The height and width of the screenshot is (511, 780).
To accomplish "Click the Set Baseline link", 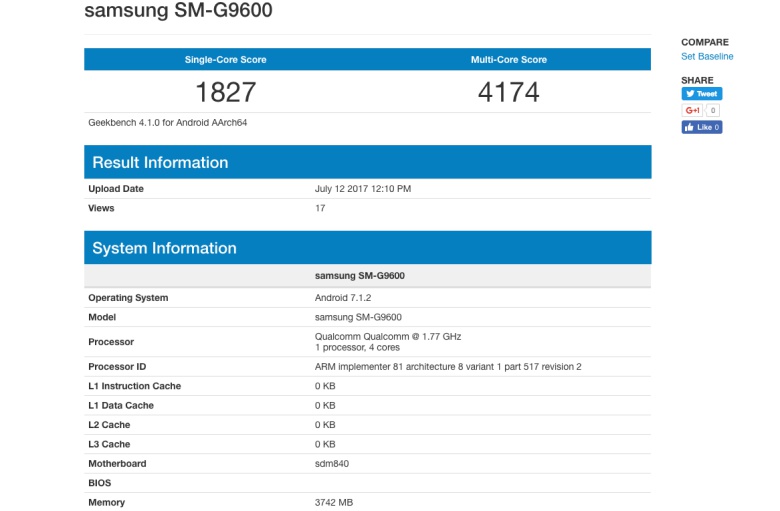I will point(707,56).
